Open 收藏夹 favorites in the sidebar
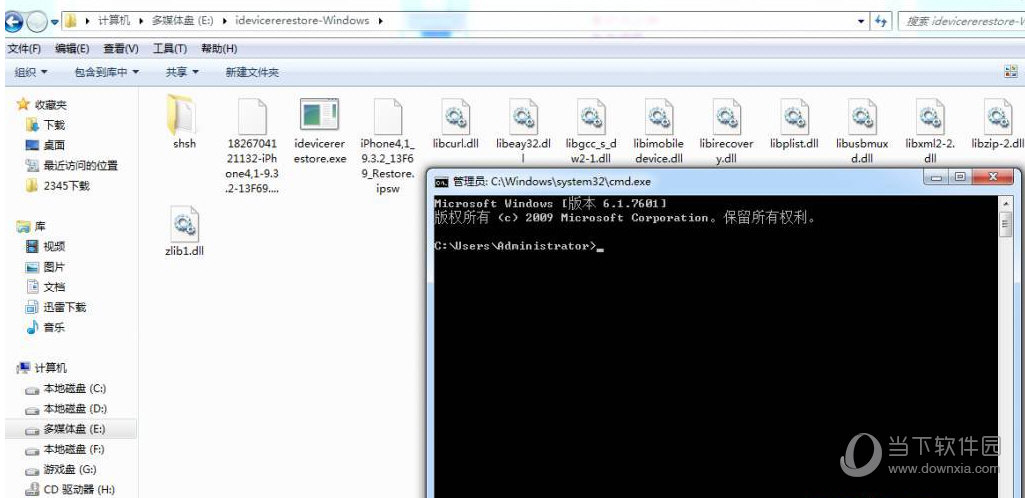Screen dimensions: 1025x498 coord(42,105)
